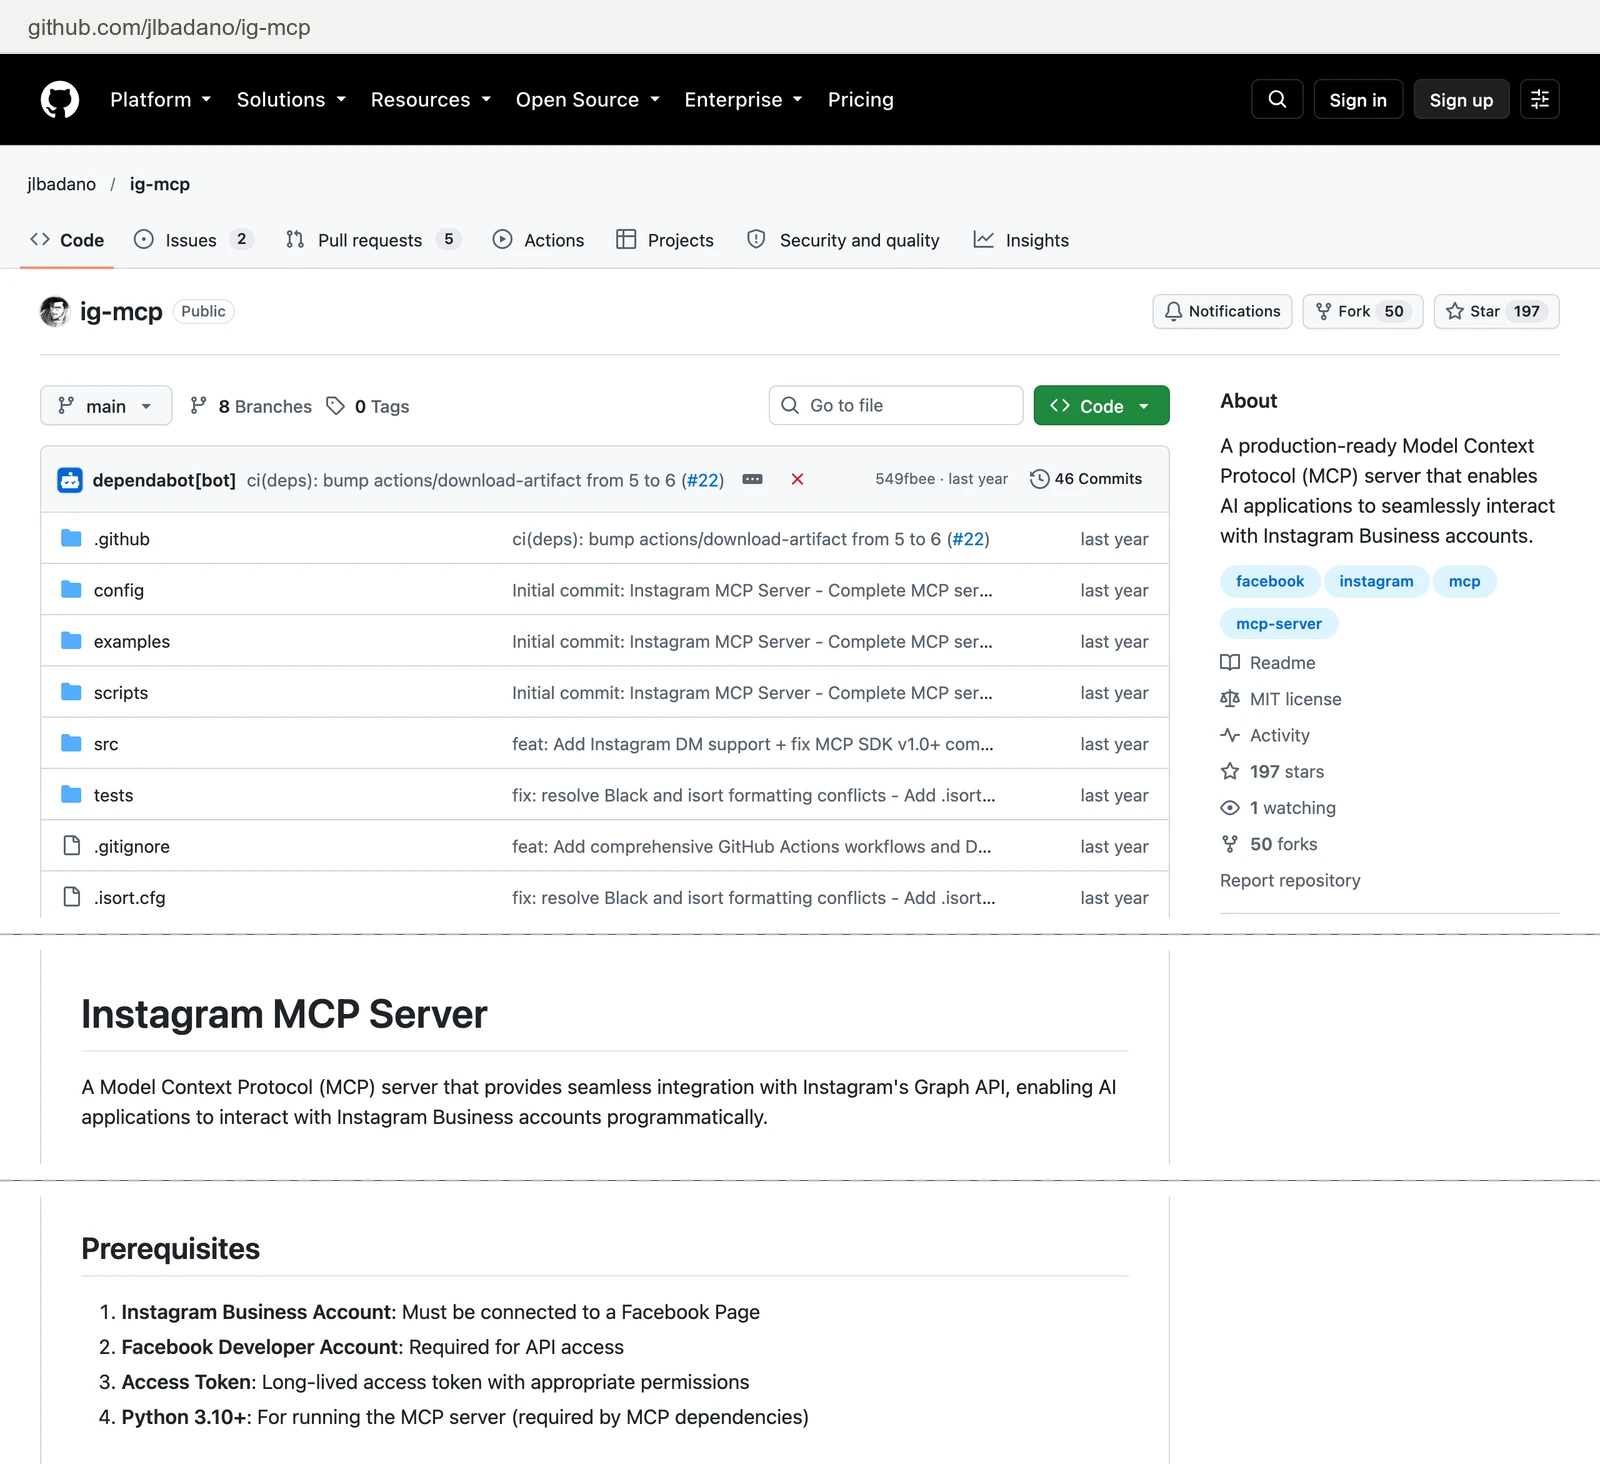Click the Pricing link
The image size is (1600, 1464).
(x=861, y=100)
